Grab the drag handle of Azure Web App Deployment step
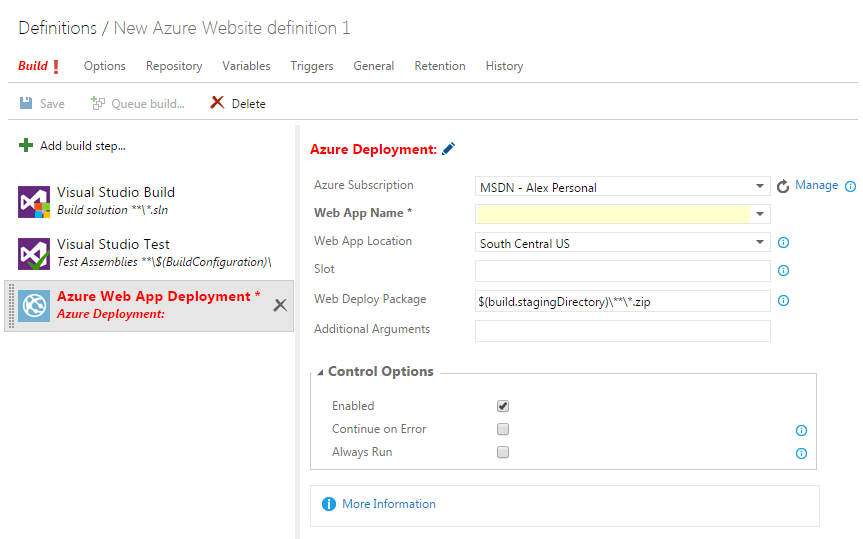Screen dimensions: 863x539 12,306
